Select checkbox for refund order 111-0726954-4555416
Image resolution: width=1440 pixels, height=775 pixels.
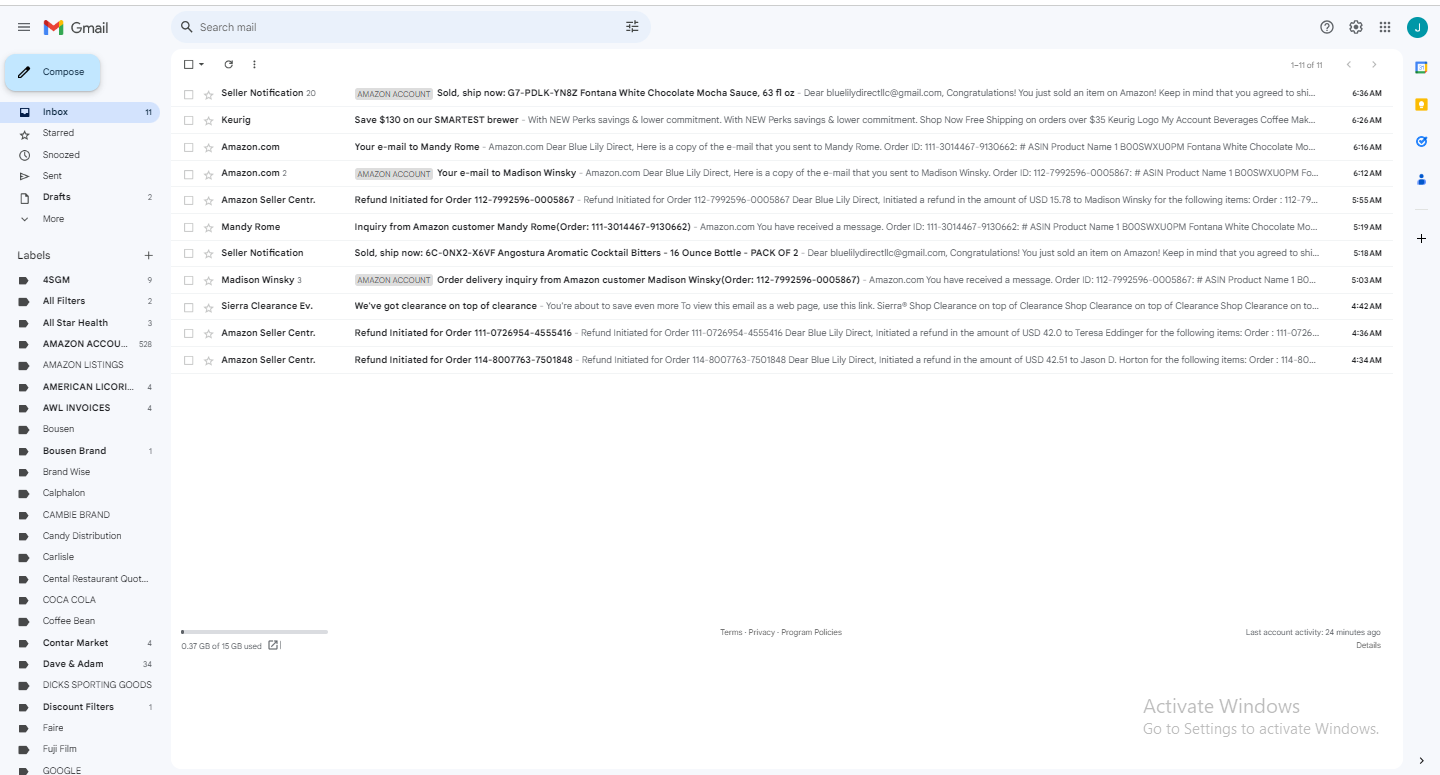pyautogui.click(x=188, y=333)
